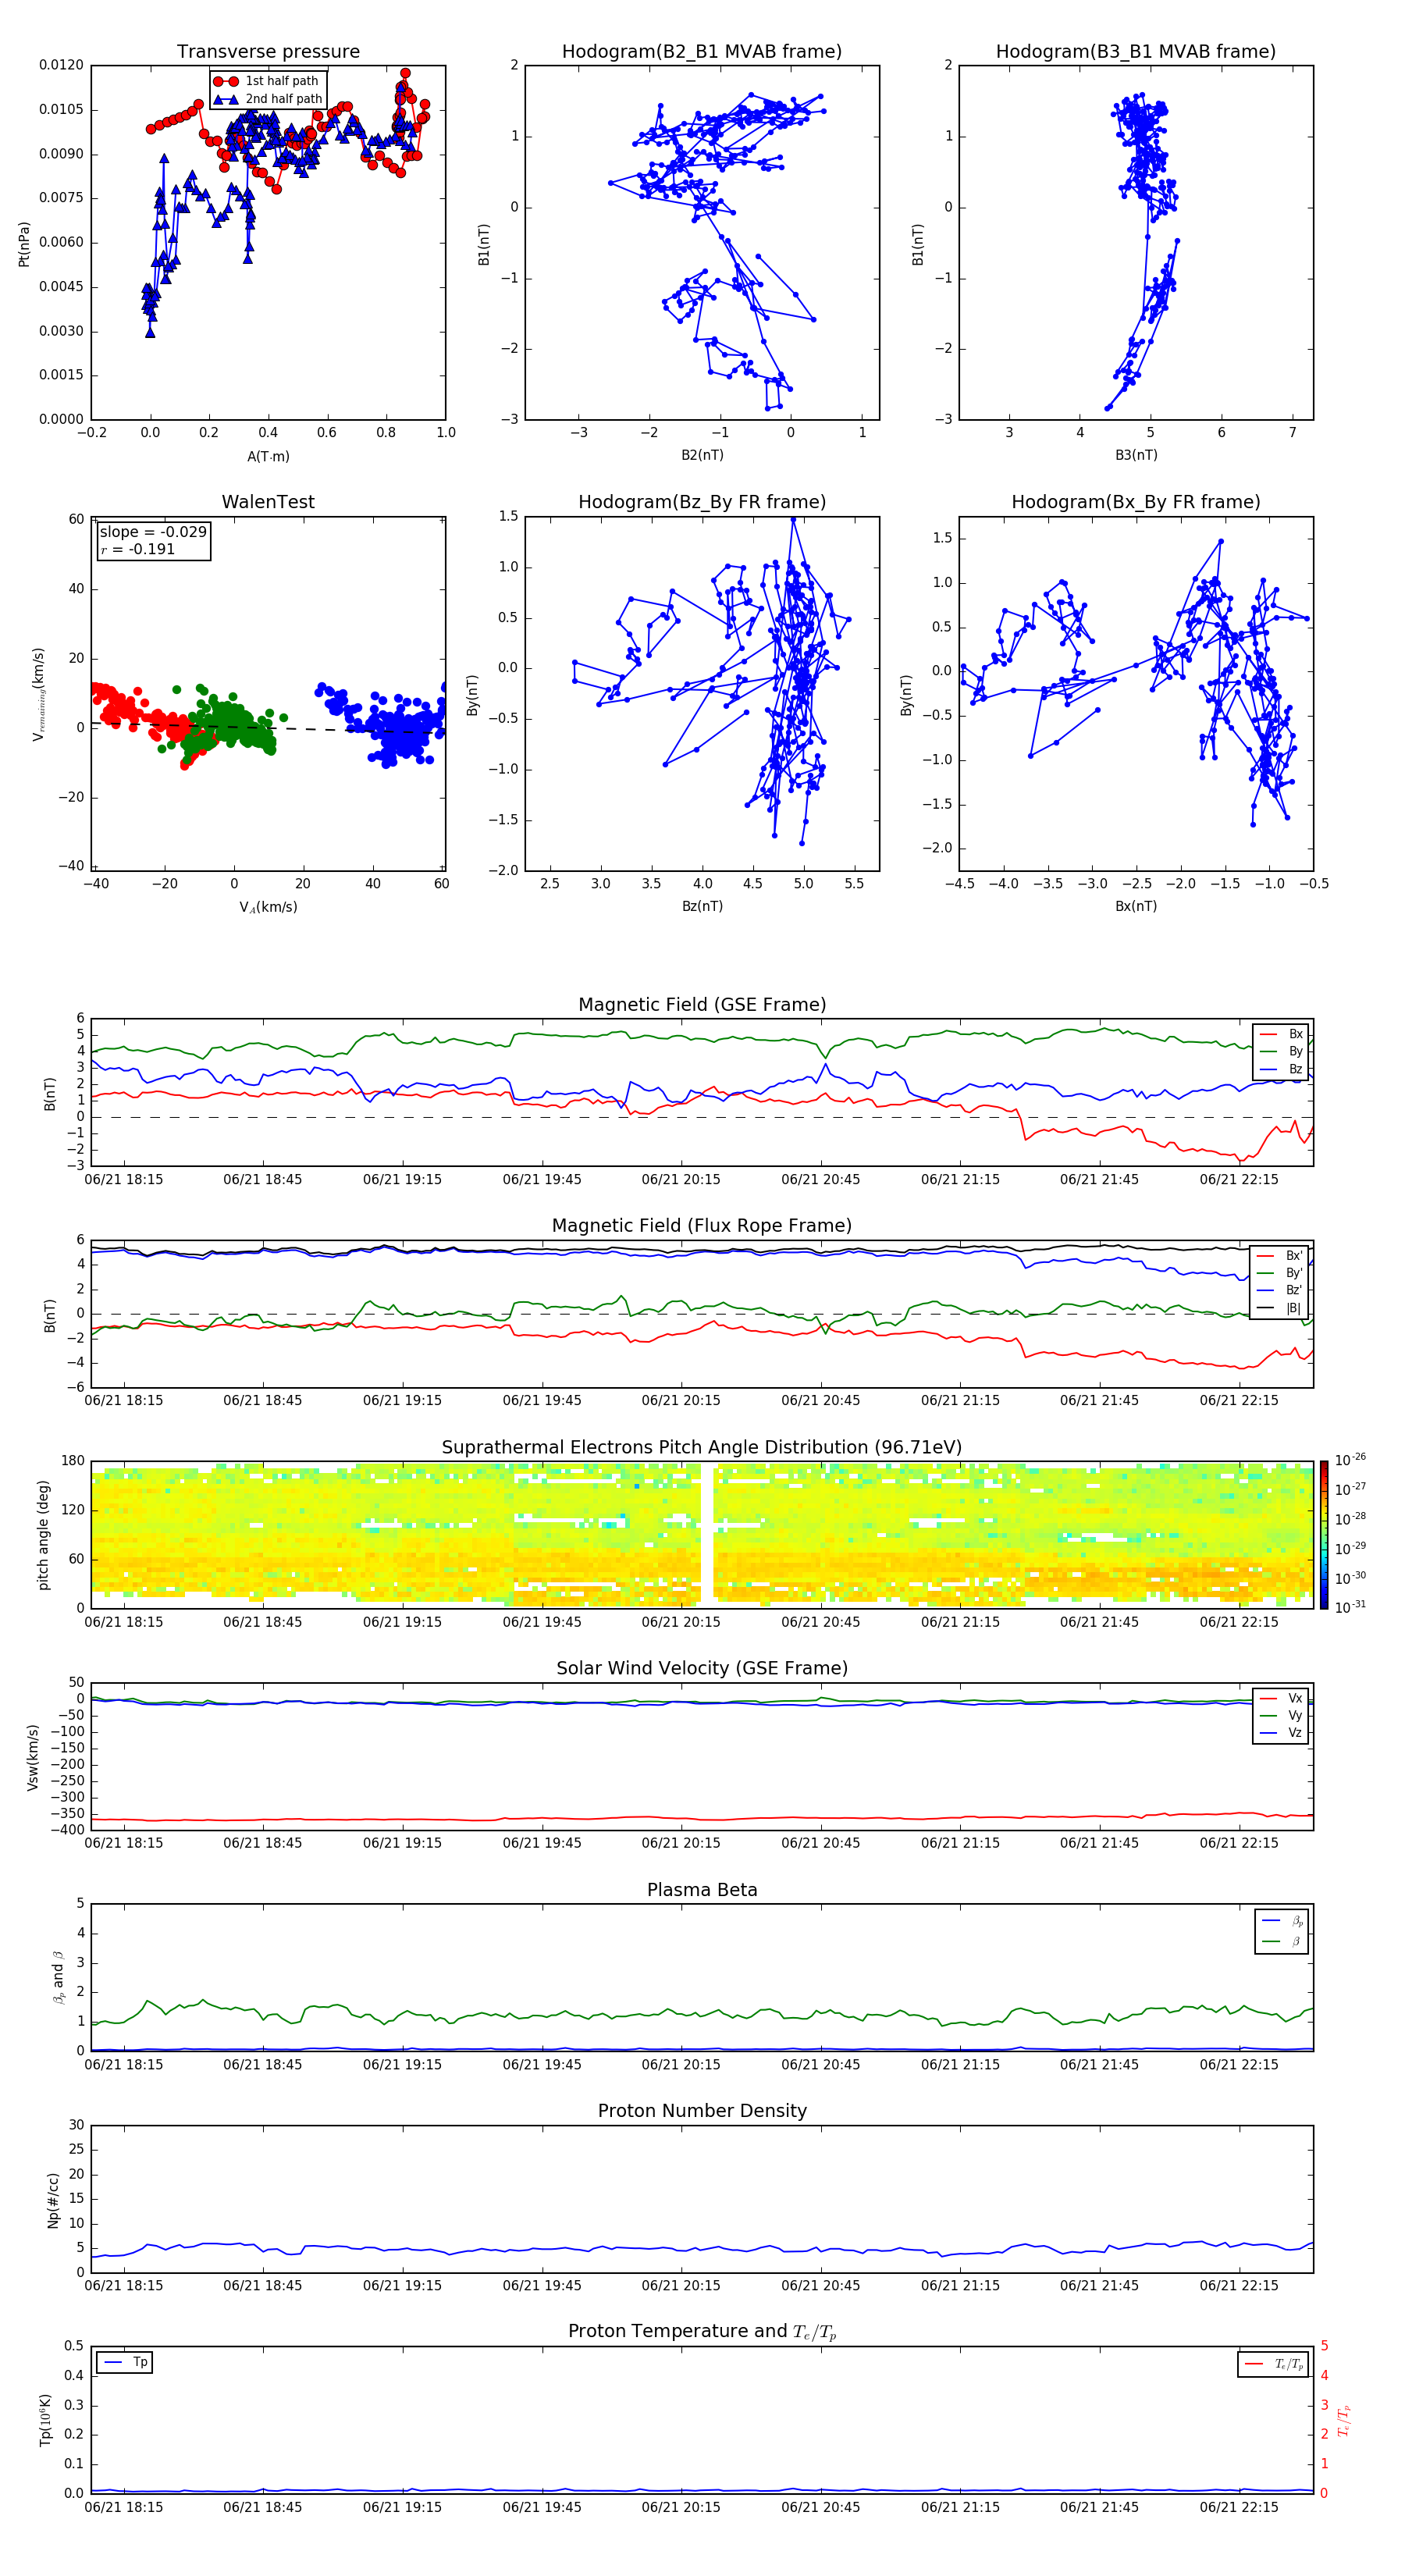Click the 'Plasma Beta' title
Screen dimensions: 1405x2576
[x=702, y=1890]
